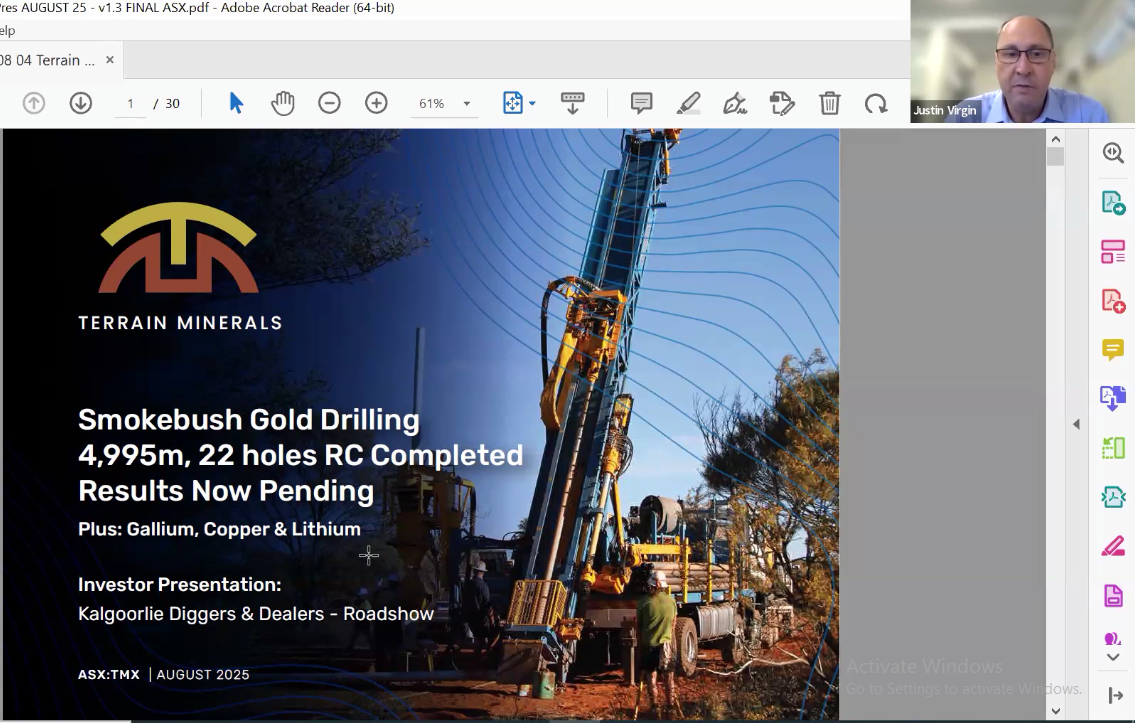The image size is (1135, 723).
Task: Click the 'AUGUST 2025' date text
Action: 203,675
